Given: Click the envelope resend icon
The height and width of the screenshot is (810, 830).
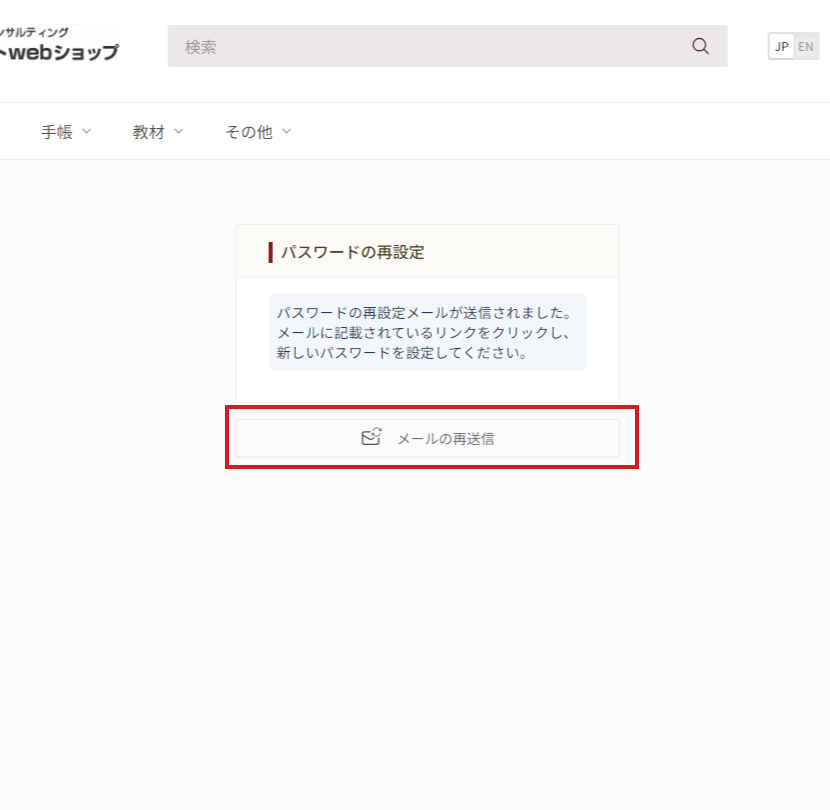Looking at the screenshot, I should click(x=371, y=437).
